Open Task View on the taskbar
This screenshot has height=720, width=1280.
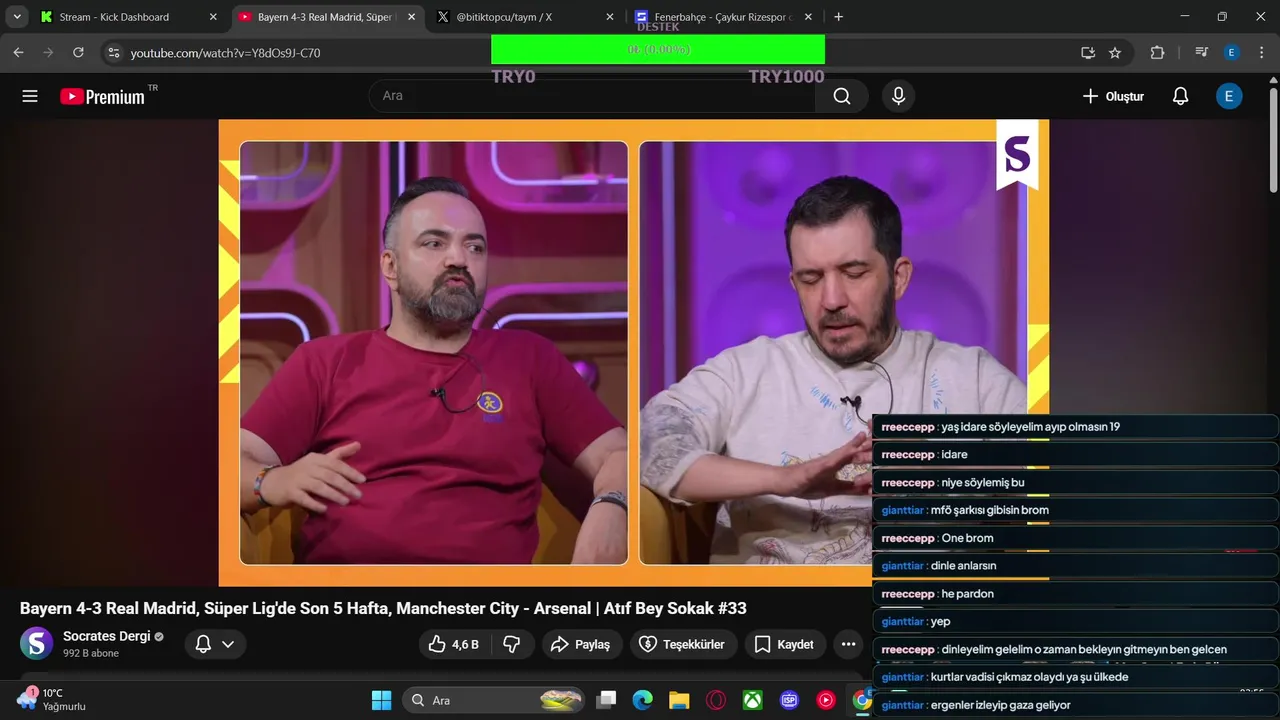click(x=605, y=700)
